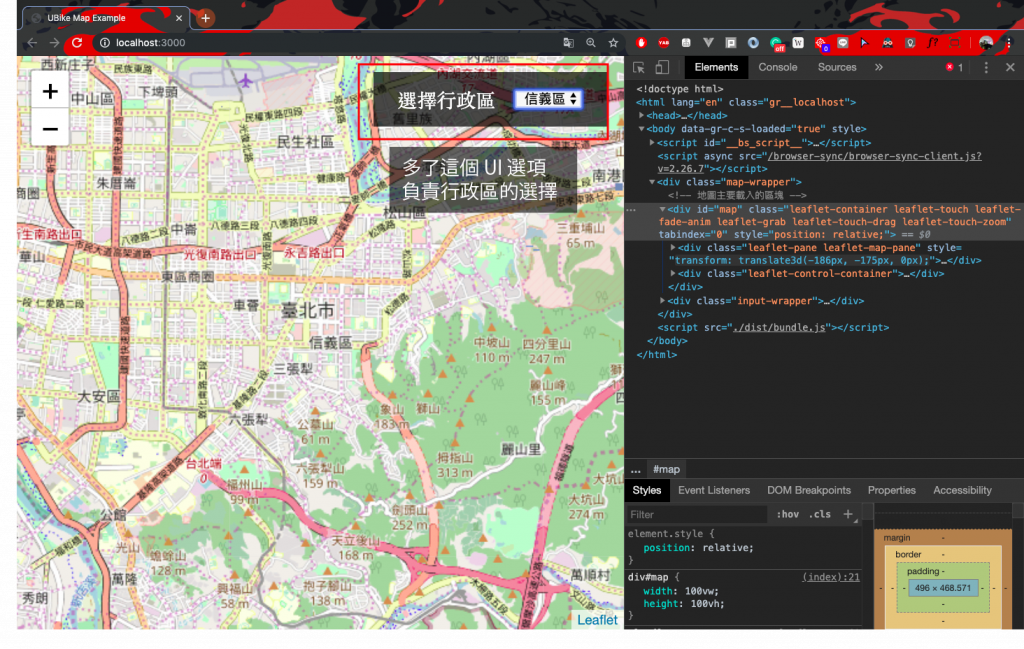Click the red YAB extension icon

click(664, 42)
